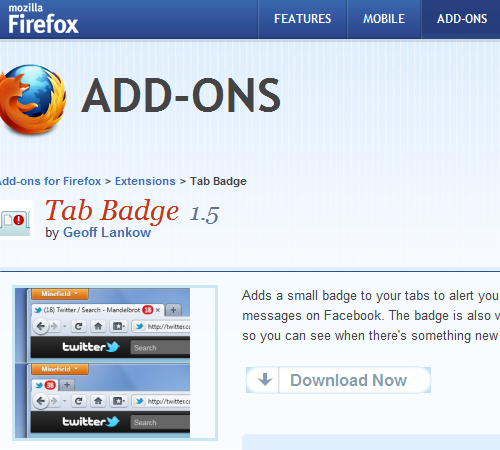Click the download arrow icon
The image size is (500, 450).
265,380
